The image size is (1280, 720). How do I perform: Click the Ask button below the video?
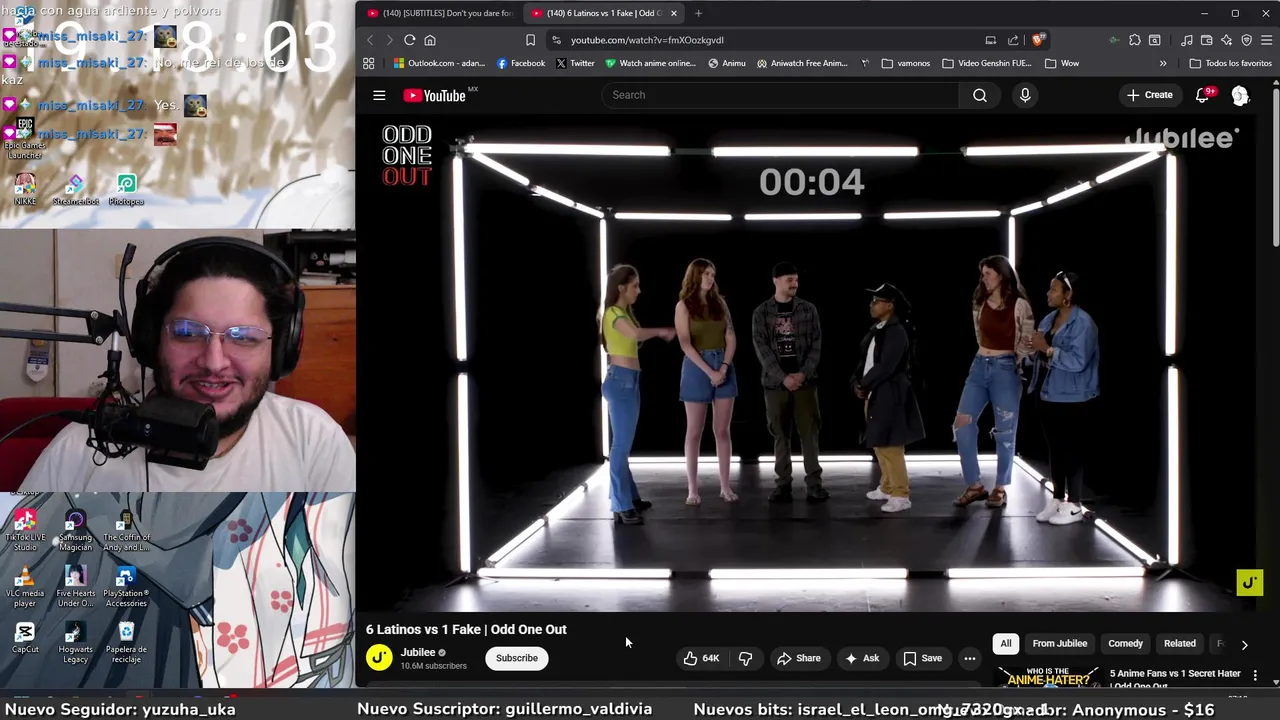[x=862, y=658]
